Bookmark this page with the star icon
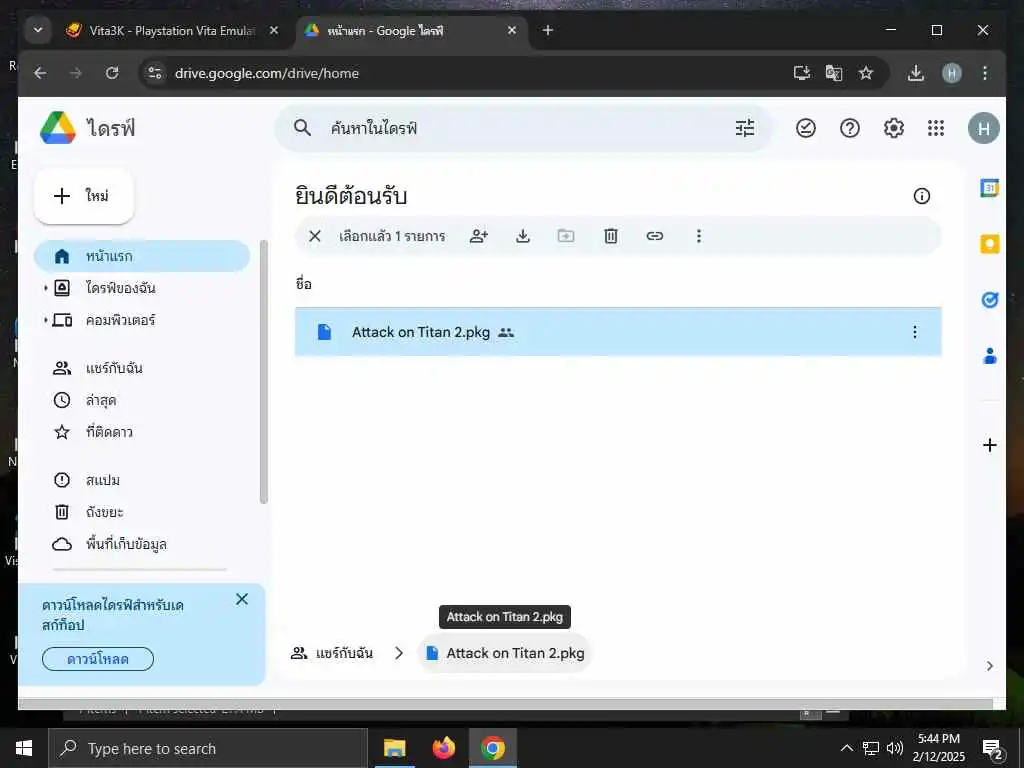1024x768 pixels. coord(866,73)
